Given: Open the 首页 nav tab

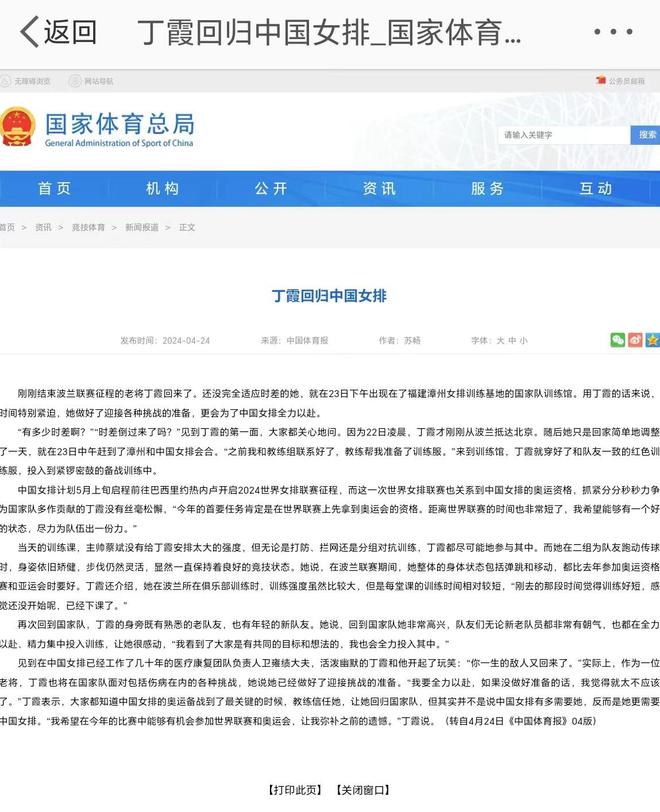Looking at the screenshot, I should point(54,189).
